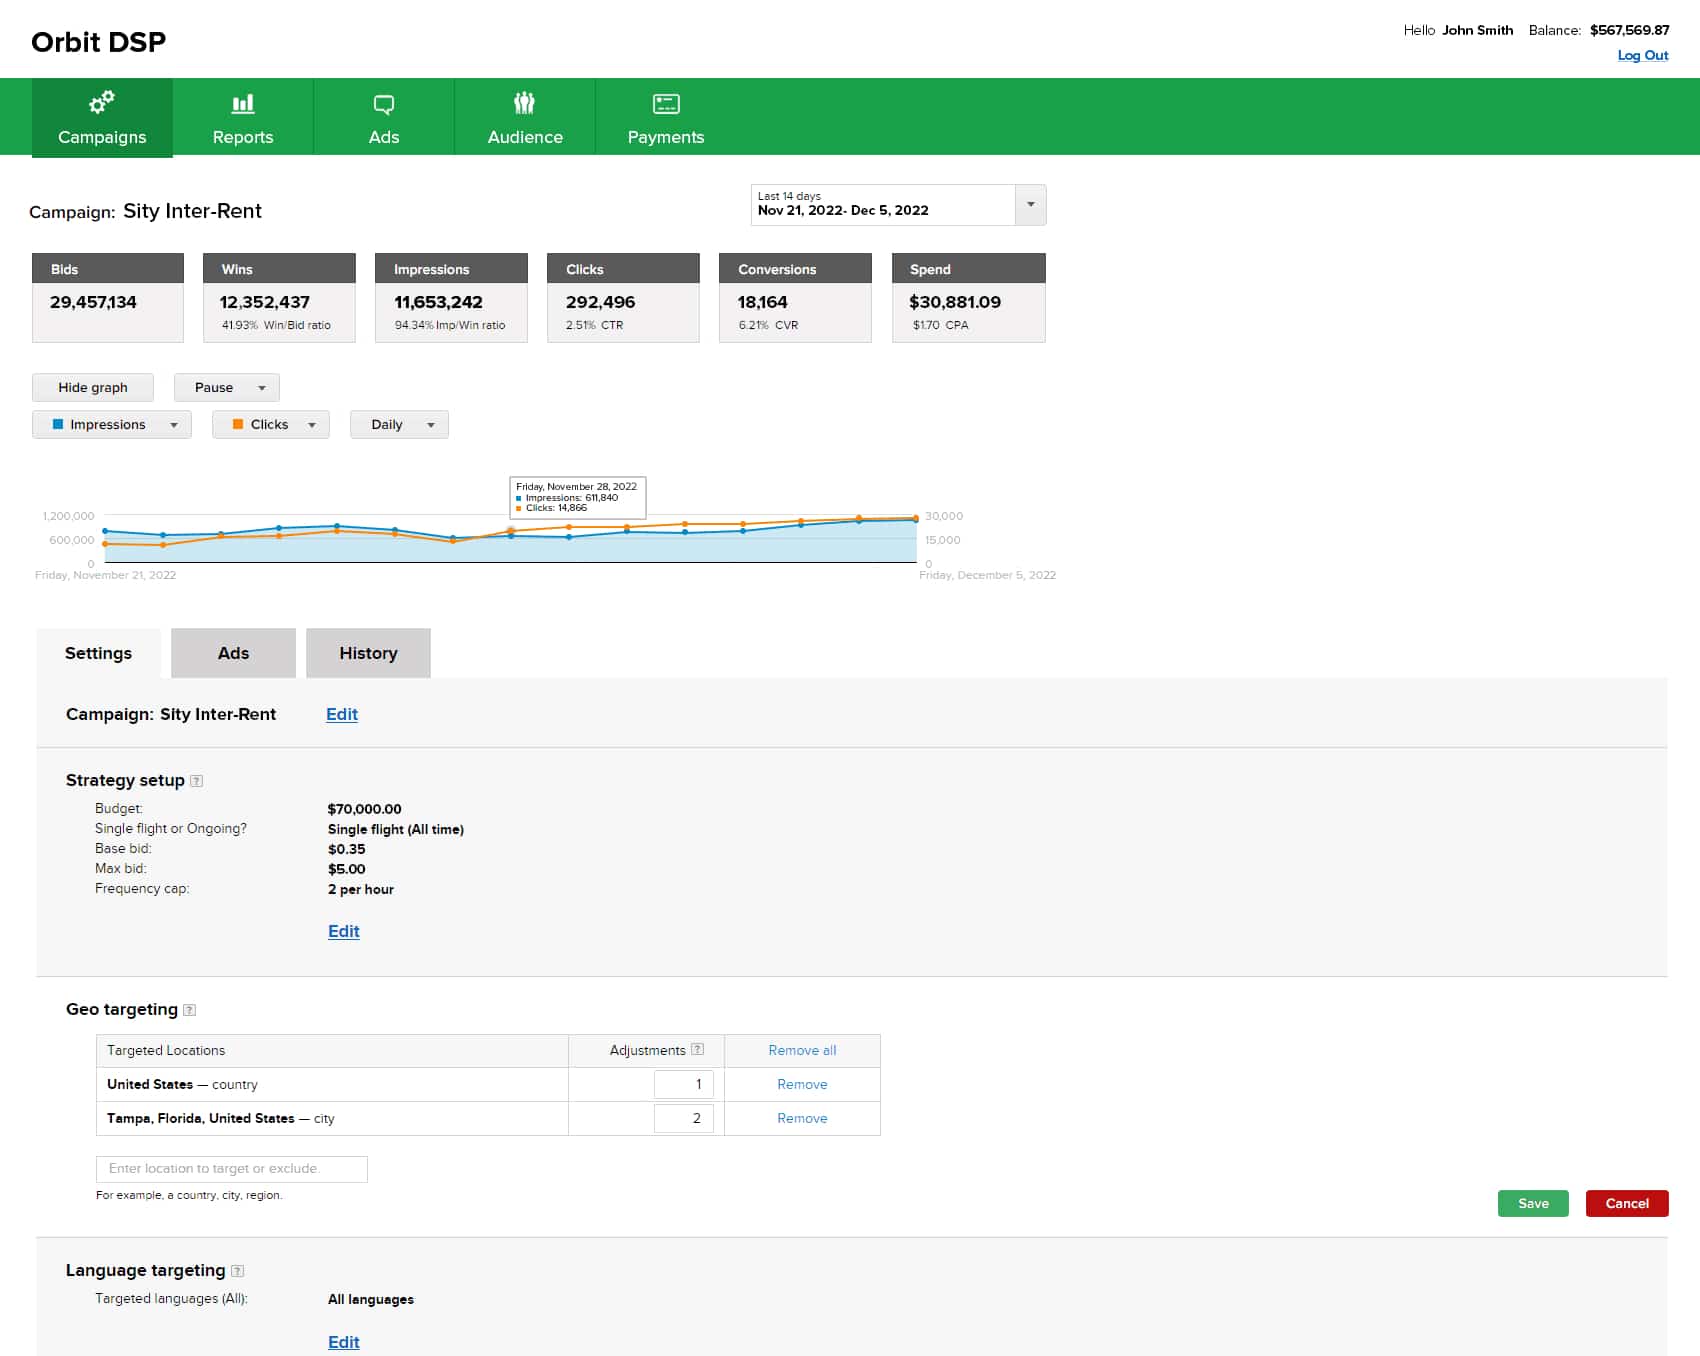Open Geo targeting help icon
Image resolution: width=1700 pixels, height=1356 pixels.
coord(190,1010)
